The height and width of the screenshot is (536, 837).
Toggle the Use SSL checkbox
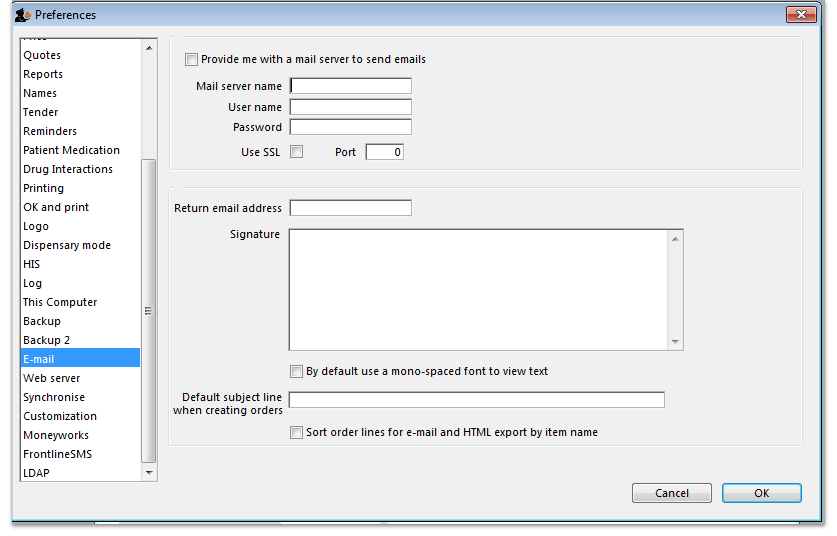tap(296, 152)
